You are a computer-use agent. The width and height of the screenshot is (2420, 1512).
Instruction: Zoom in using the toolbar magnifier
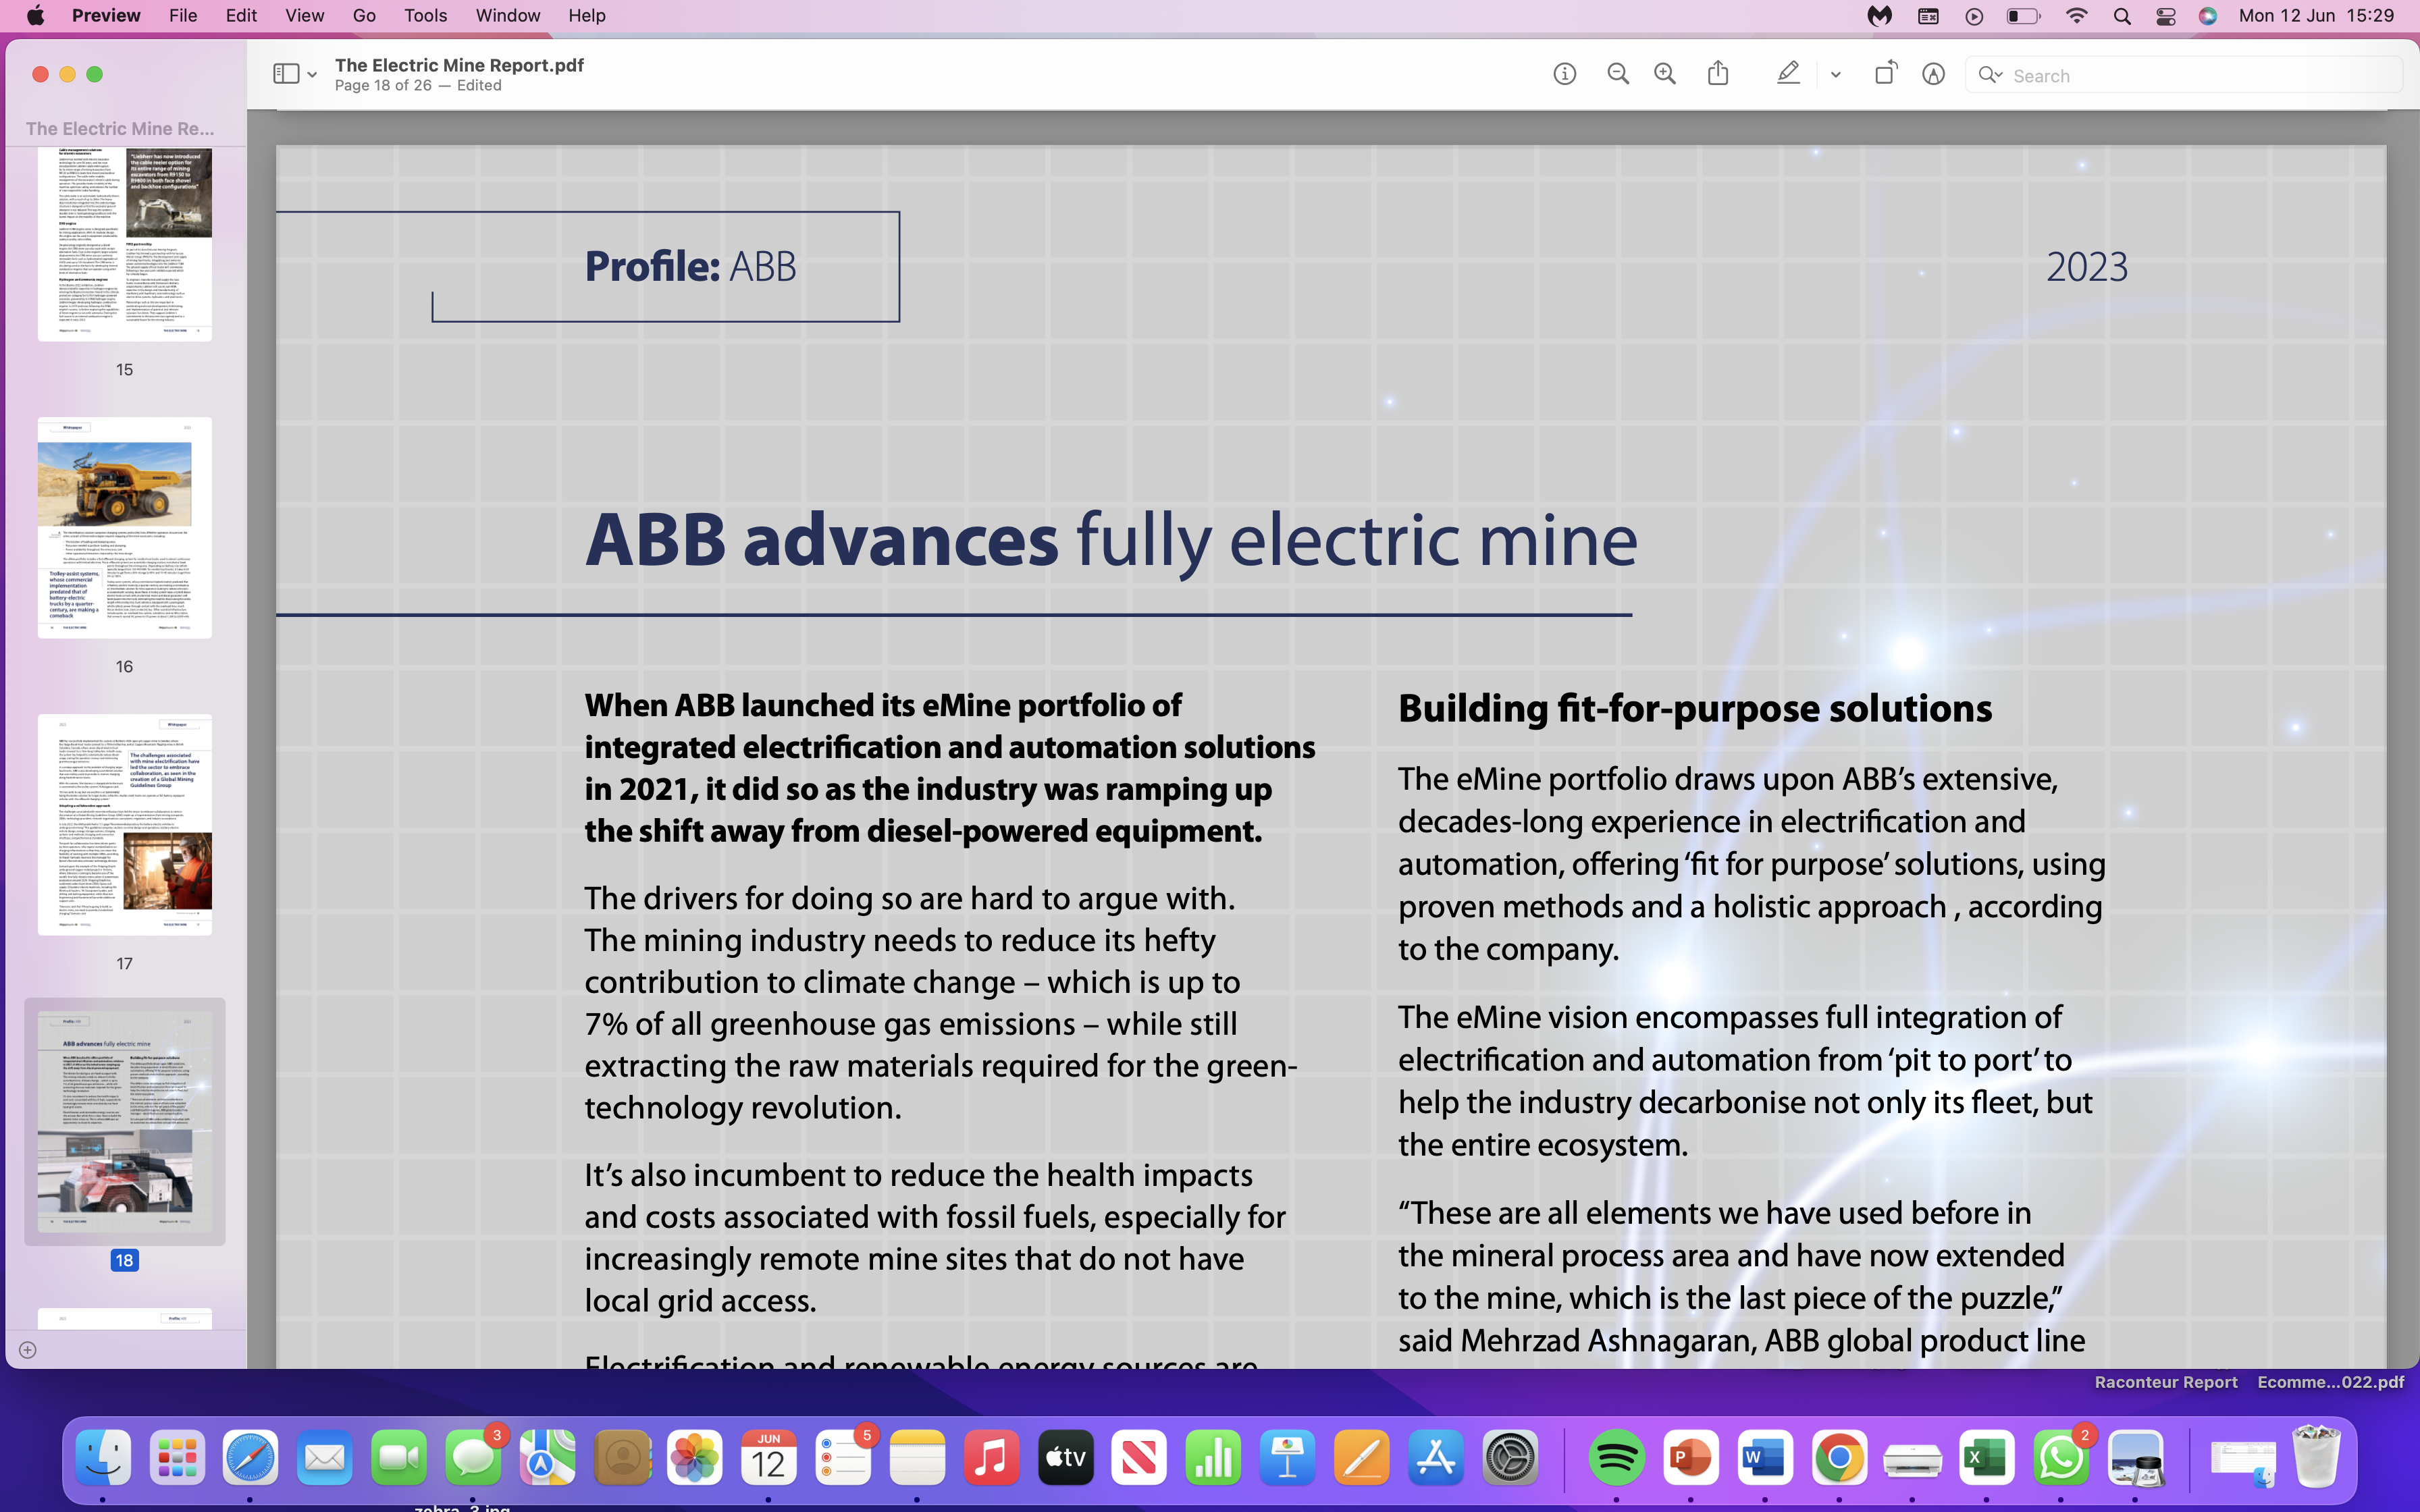click(x=1665, y=74)
